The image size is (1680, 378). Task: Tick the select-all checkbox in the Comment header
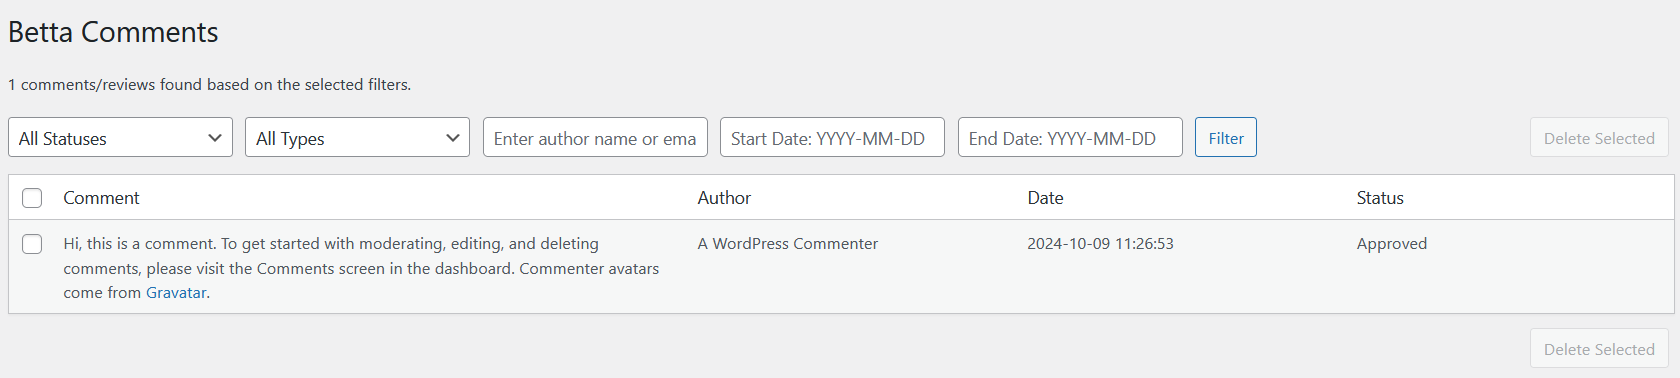(32, 198)
